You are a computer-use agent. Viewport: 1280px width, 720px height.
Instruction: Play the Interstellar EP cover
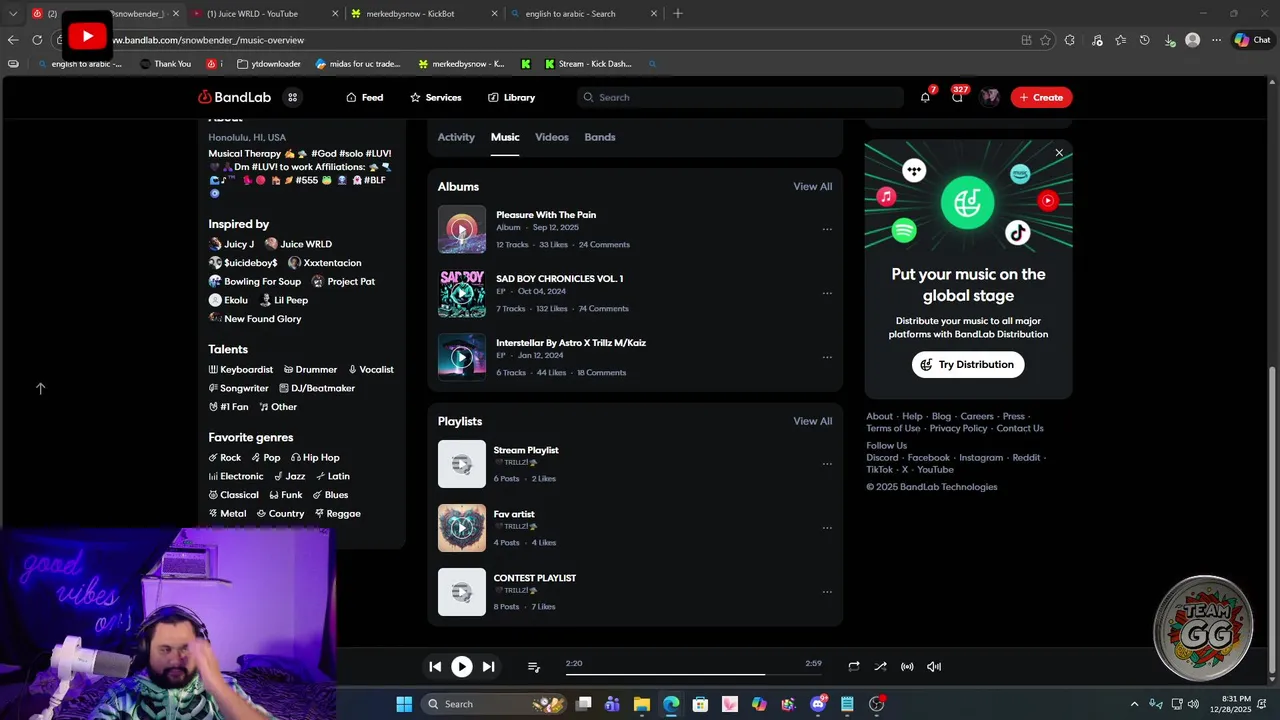(461, 357)
